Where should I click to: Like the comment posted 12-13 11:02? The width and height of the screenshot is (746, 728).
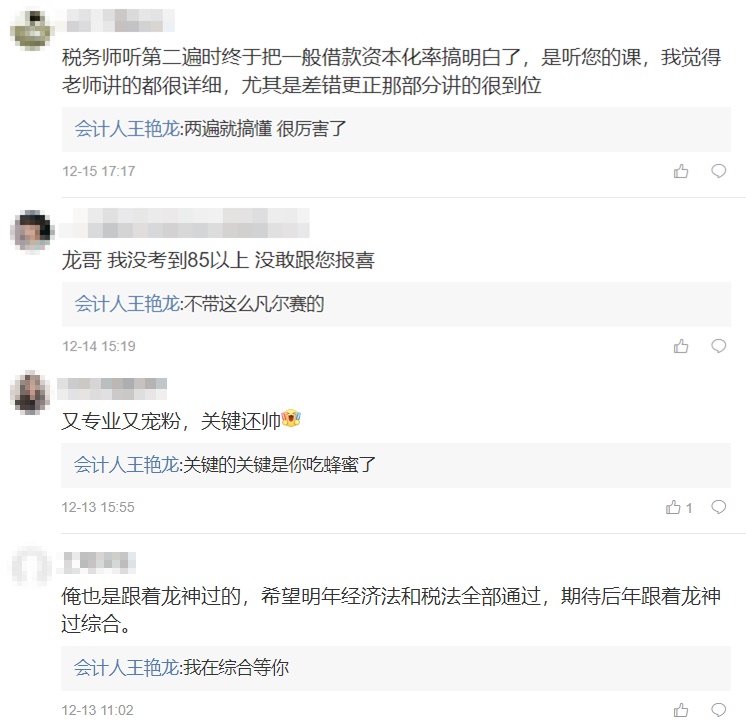pos(681,710)
